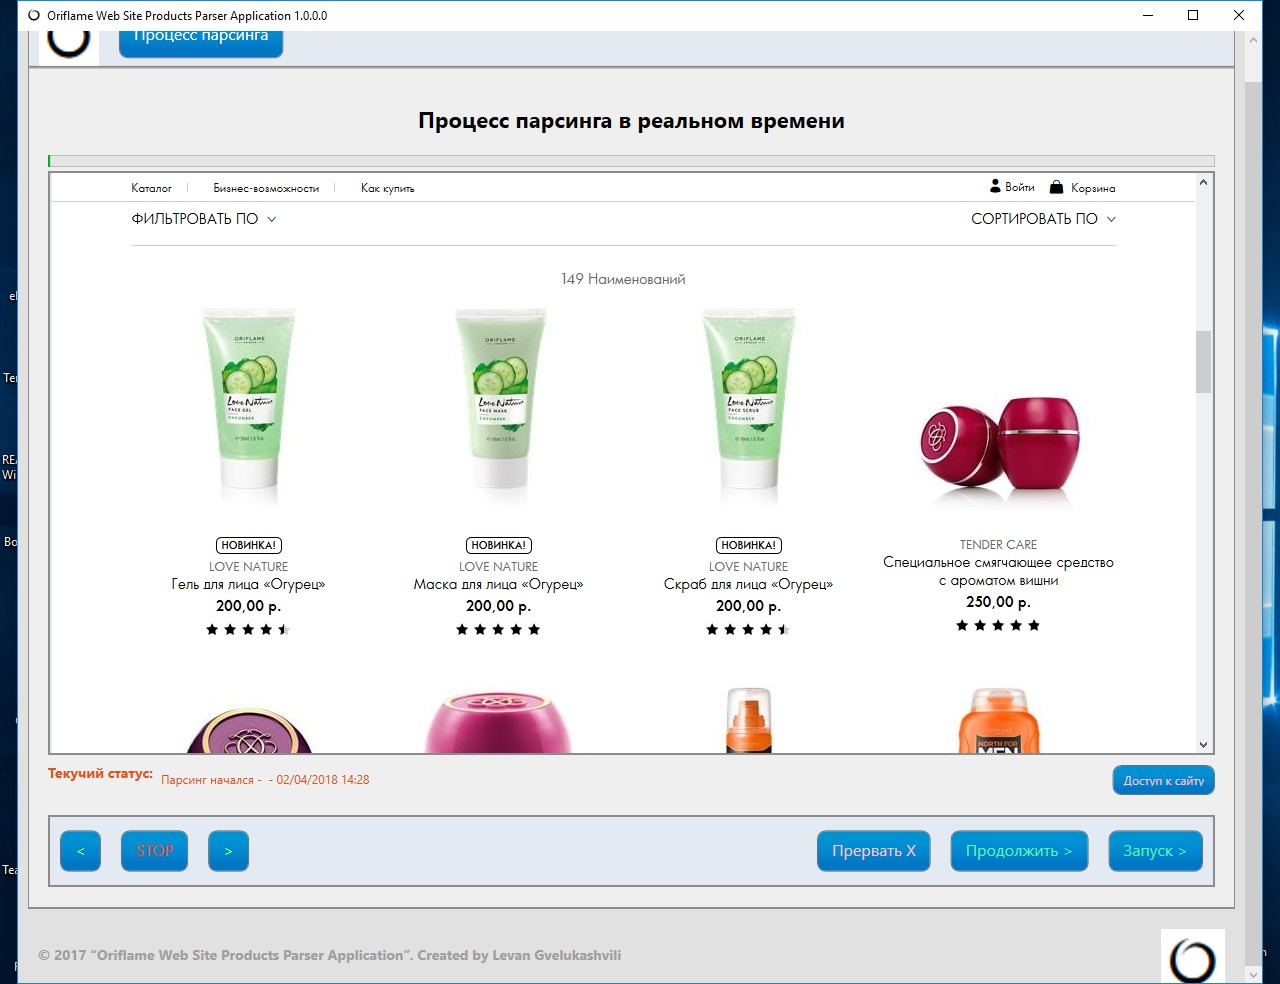This screenshot has width=1280, height=984.
Task: Open the Корзина shopping bag icon
Action: [x=1056, y=187]
